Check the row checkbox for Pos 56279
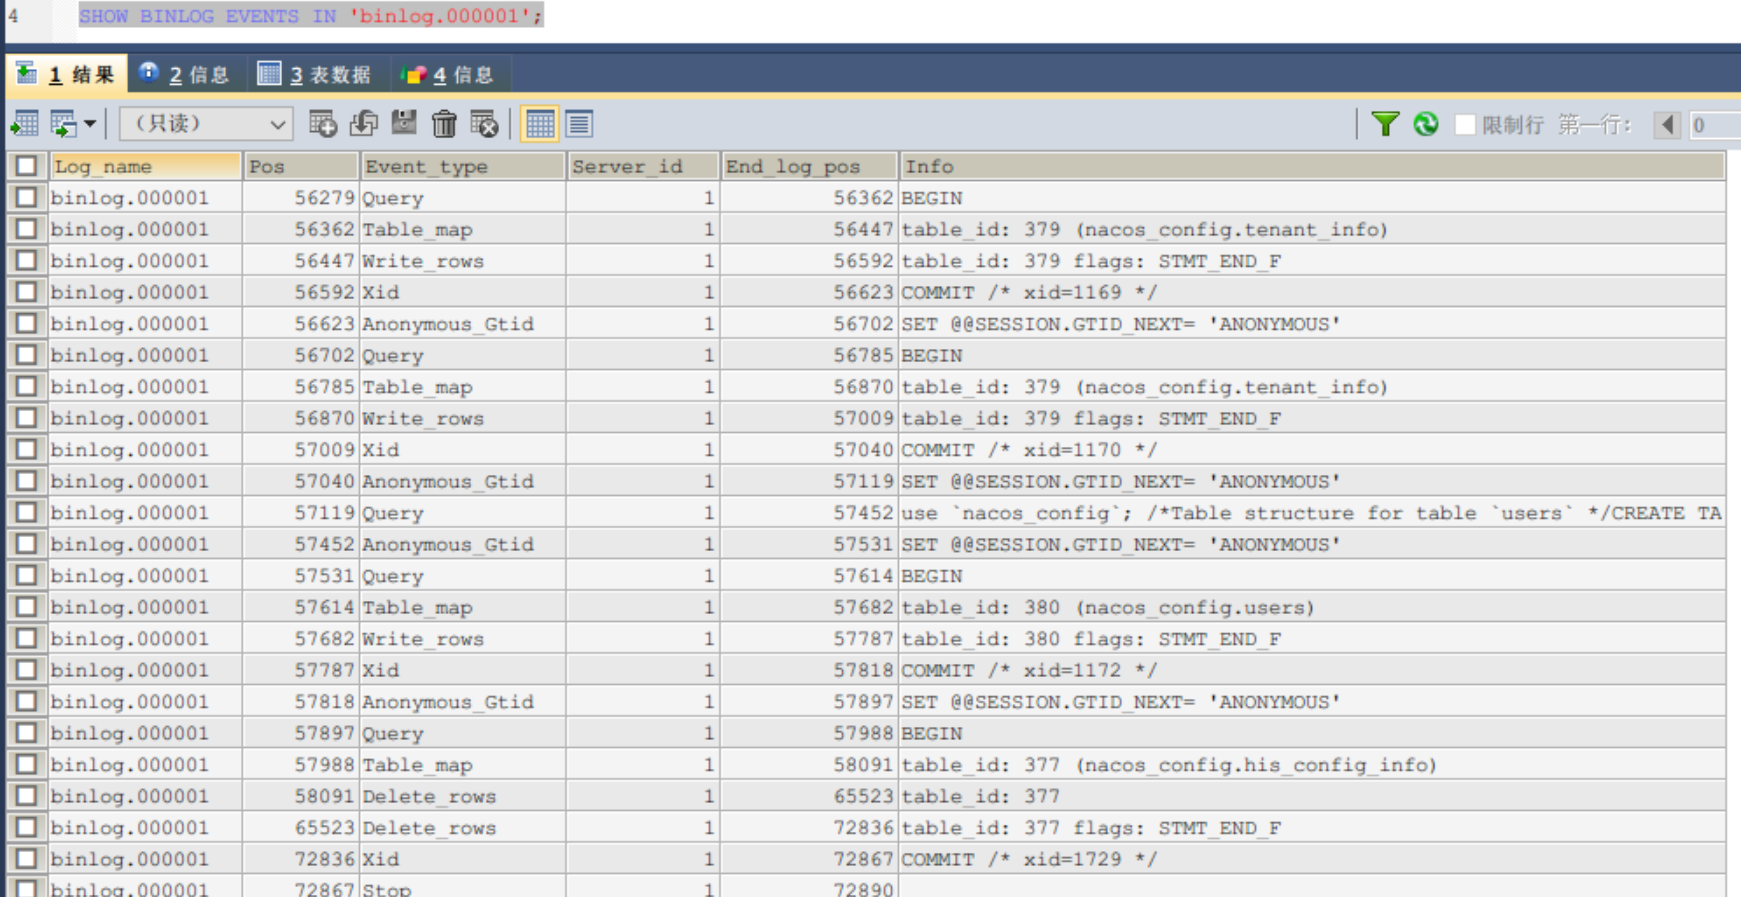Viewport: 1741px width, 897px height. point(27,197)
